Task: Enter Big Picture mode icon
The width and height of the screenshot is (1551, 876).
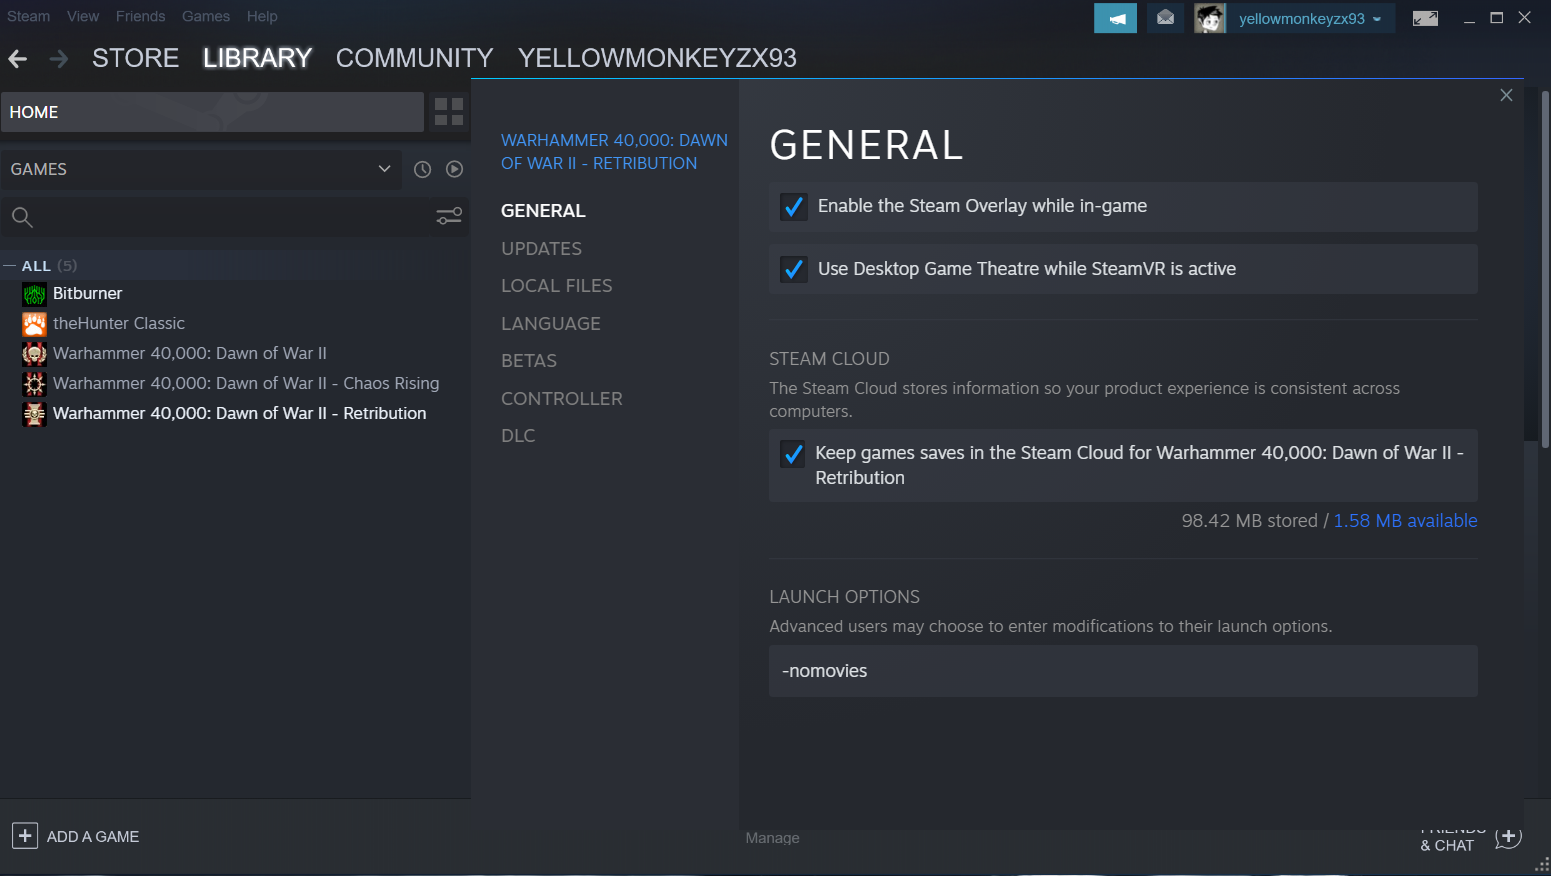Action: (1425, 18)
